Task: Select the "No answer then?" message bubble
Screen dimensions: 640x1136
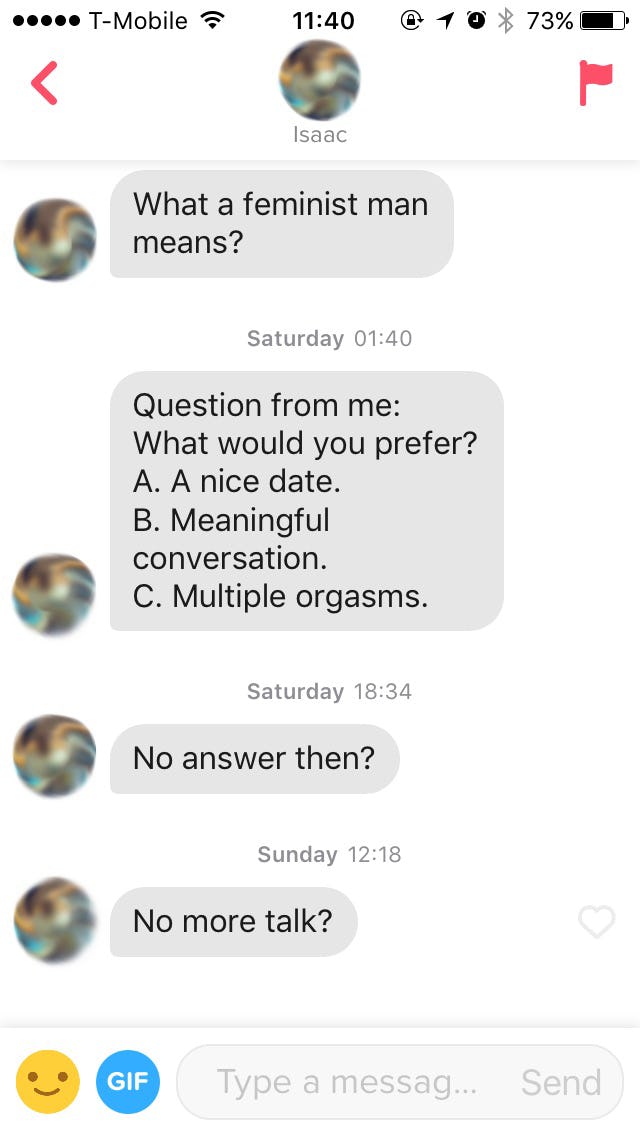Action: click(x=254, y=758)
